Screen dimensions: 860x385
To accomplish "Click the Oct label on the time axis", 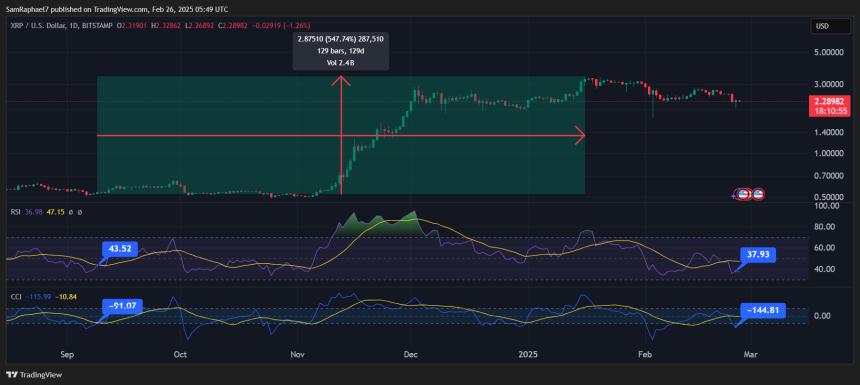I will pos(180,354).
